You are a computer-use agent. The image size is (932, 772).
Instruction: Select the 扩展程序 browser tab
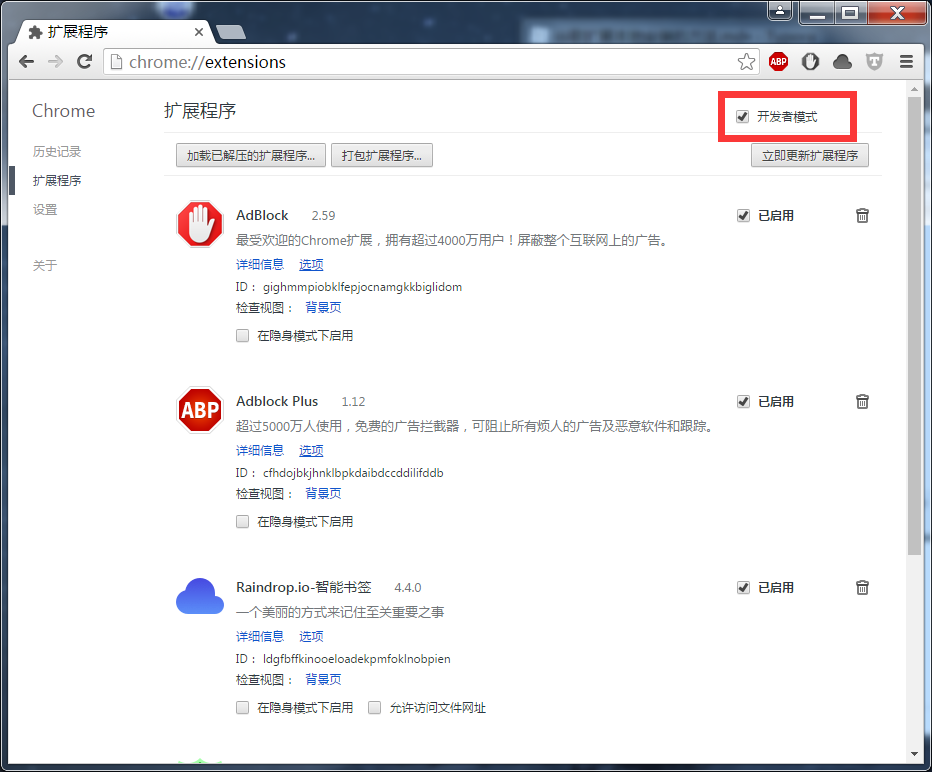tap(110, 32)
